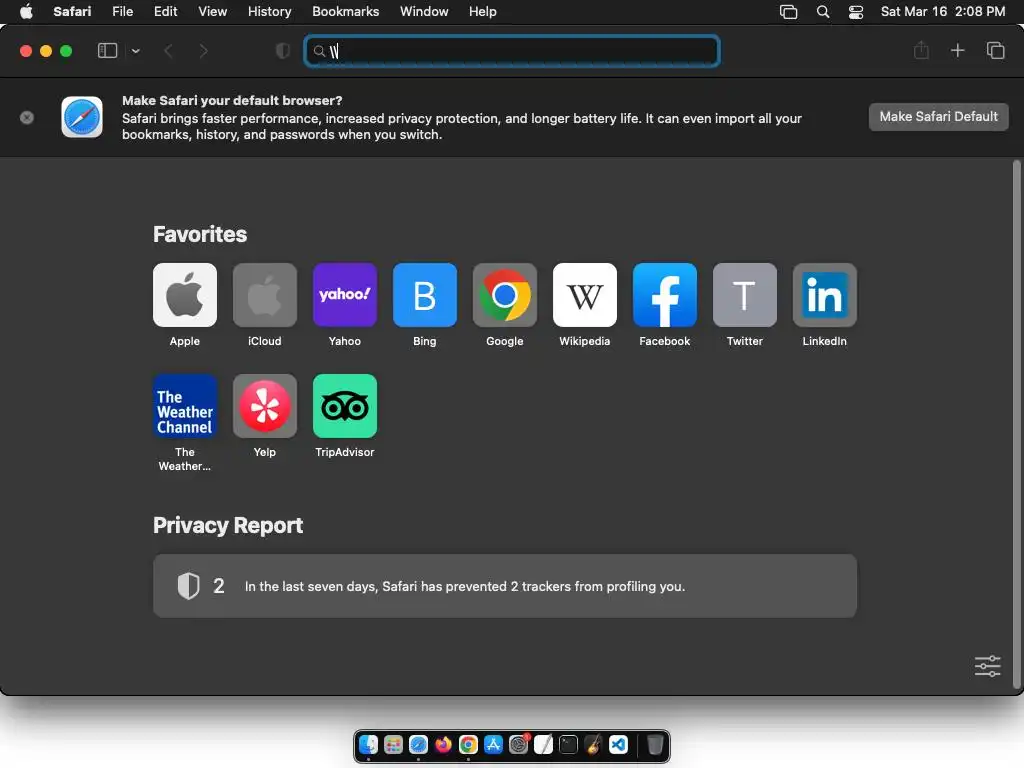1024x768 pixels.
Task: Open Control Center in menu bar
Action: coord(856,12)
